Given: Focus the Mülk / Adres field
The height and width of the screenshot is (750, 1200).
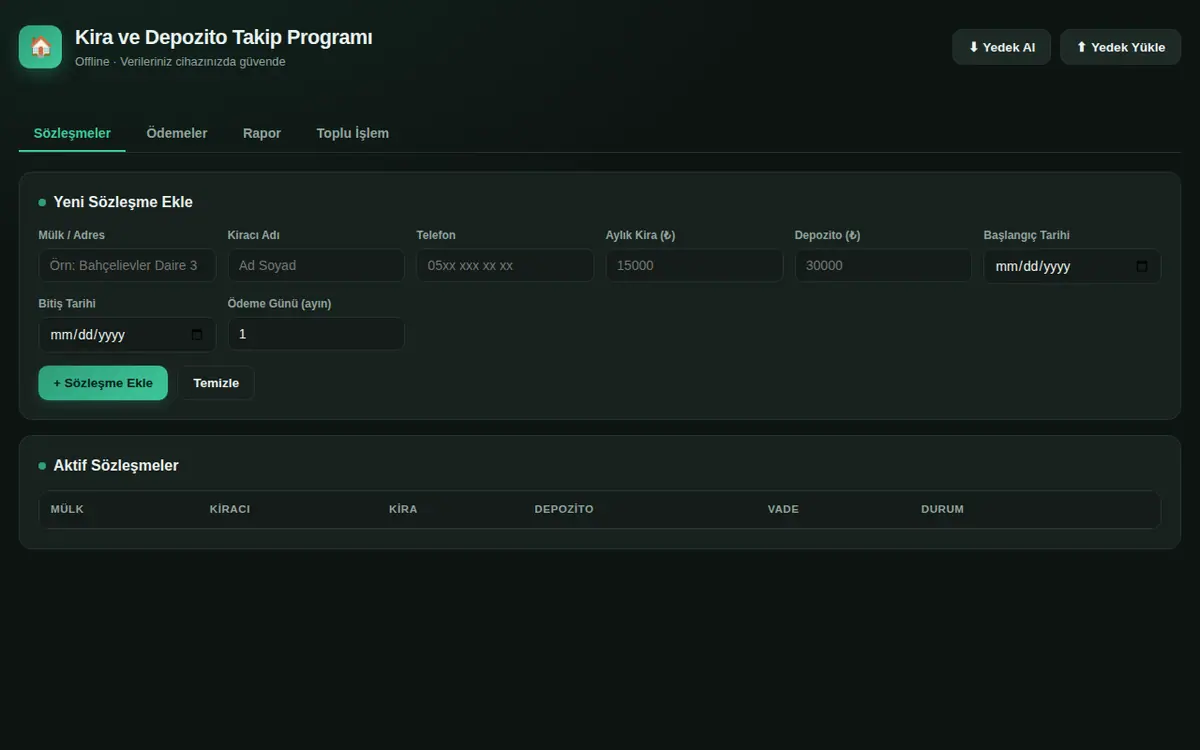Looking at the screenshot, I should (x=127, y=265).
